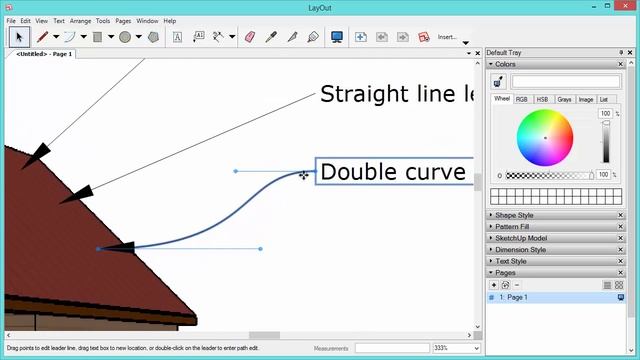640x360 pixels.
Task: Open Circle tool dropdown arrow
Action: tap(139, 37)
